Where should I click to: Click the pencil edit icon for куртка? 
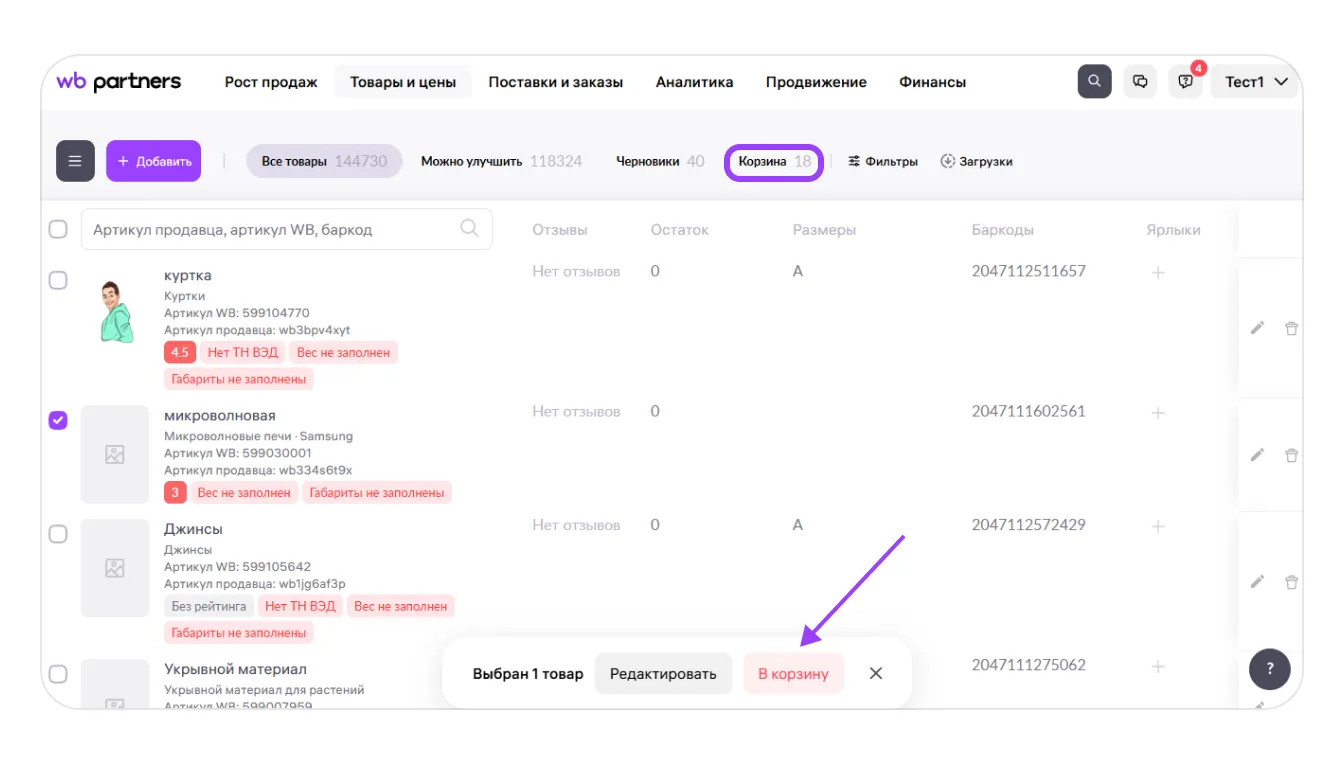(x=1258, y=328)
